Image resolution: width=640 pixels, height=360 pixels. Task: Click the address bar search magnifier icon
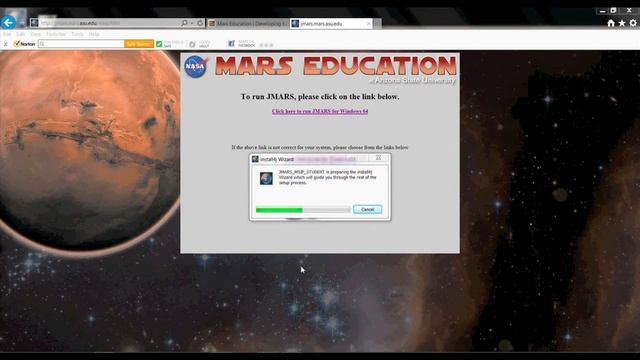click(184, 23)
